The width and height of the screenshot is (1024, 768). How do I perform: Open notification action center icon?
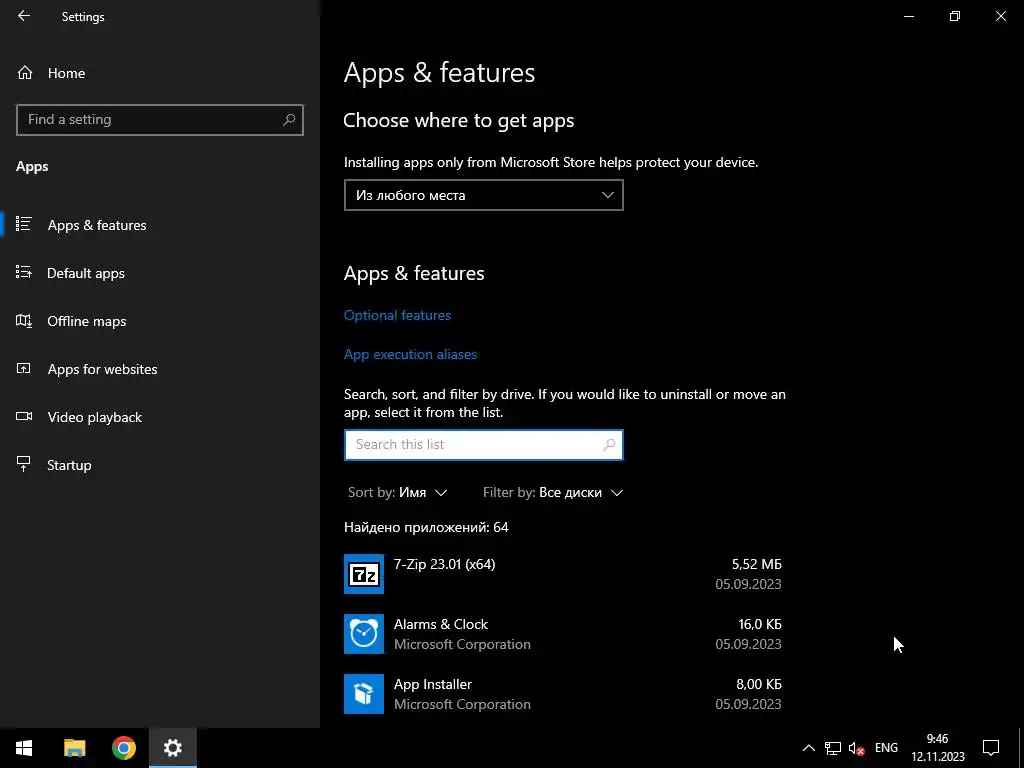(x=991, y=748)
